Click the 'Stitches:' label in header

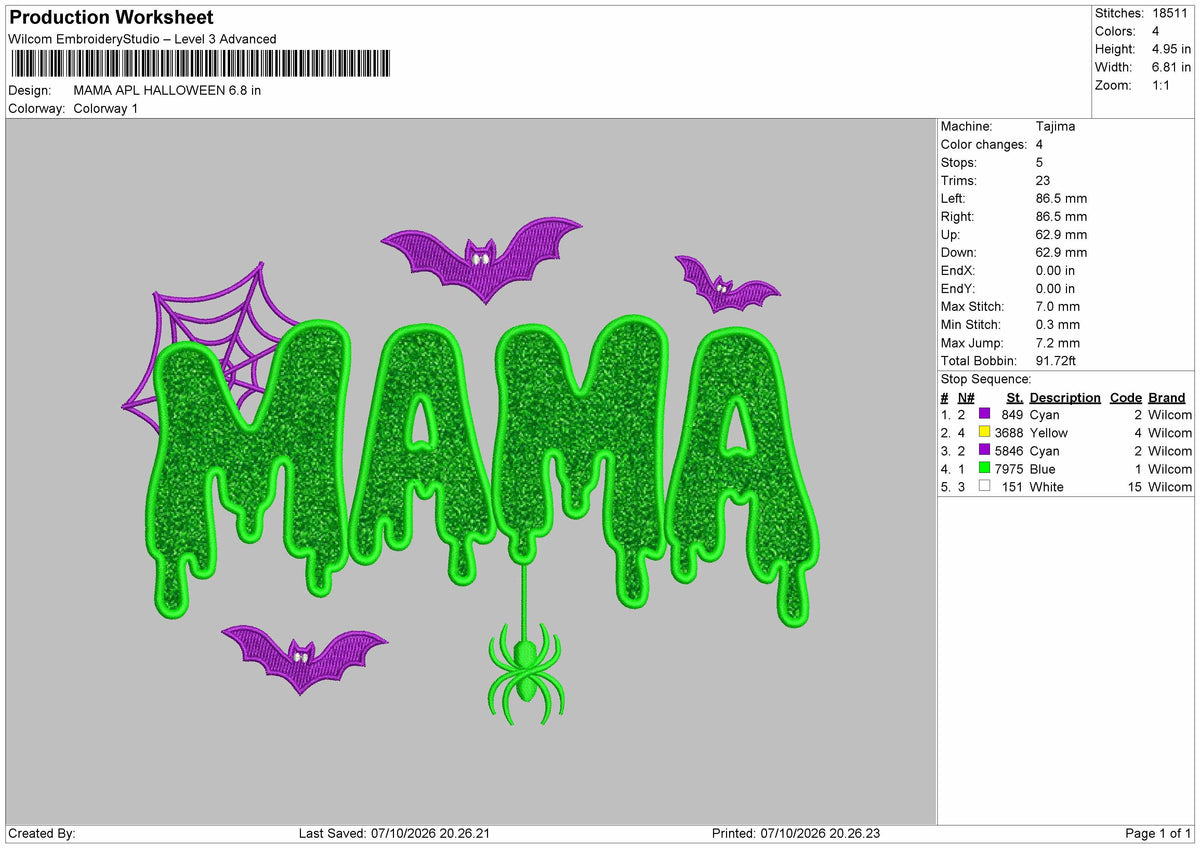[1119, 13]
